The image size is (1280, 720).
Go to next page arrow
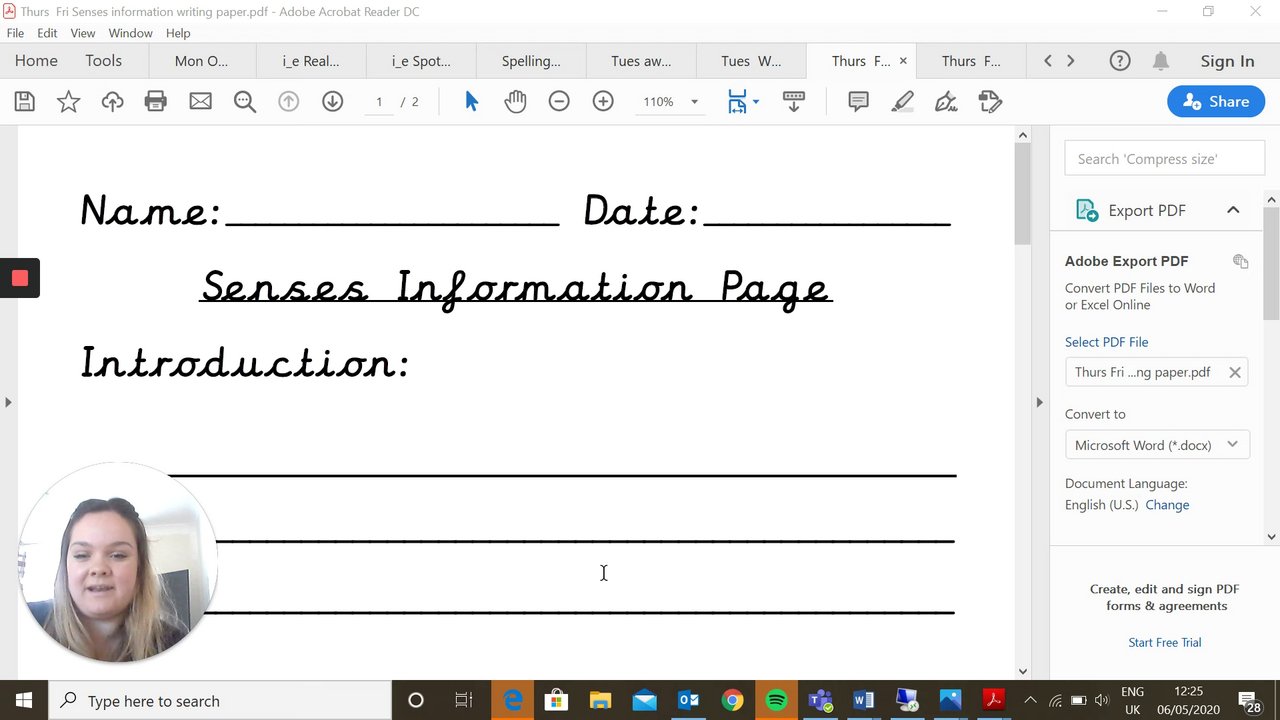(333, 101)
